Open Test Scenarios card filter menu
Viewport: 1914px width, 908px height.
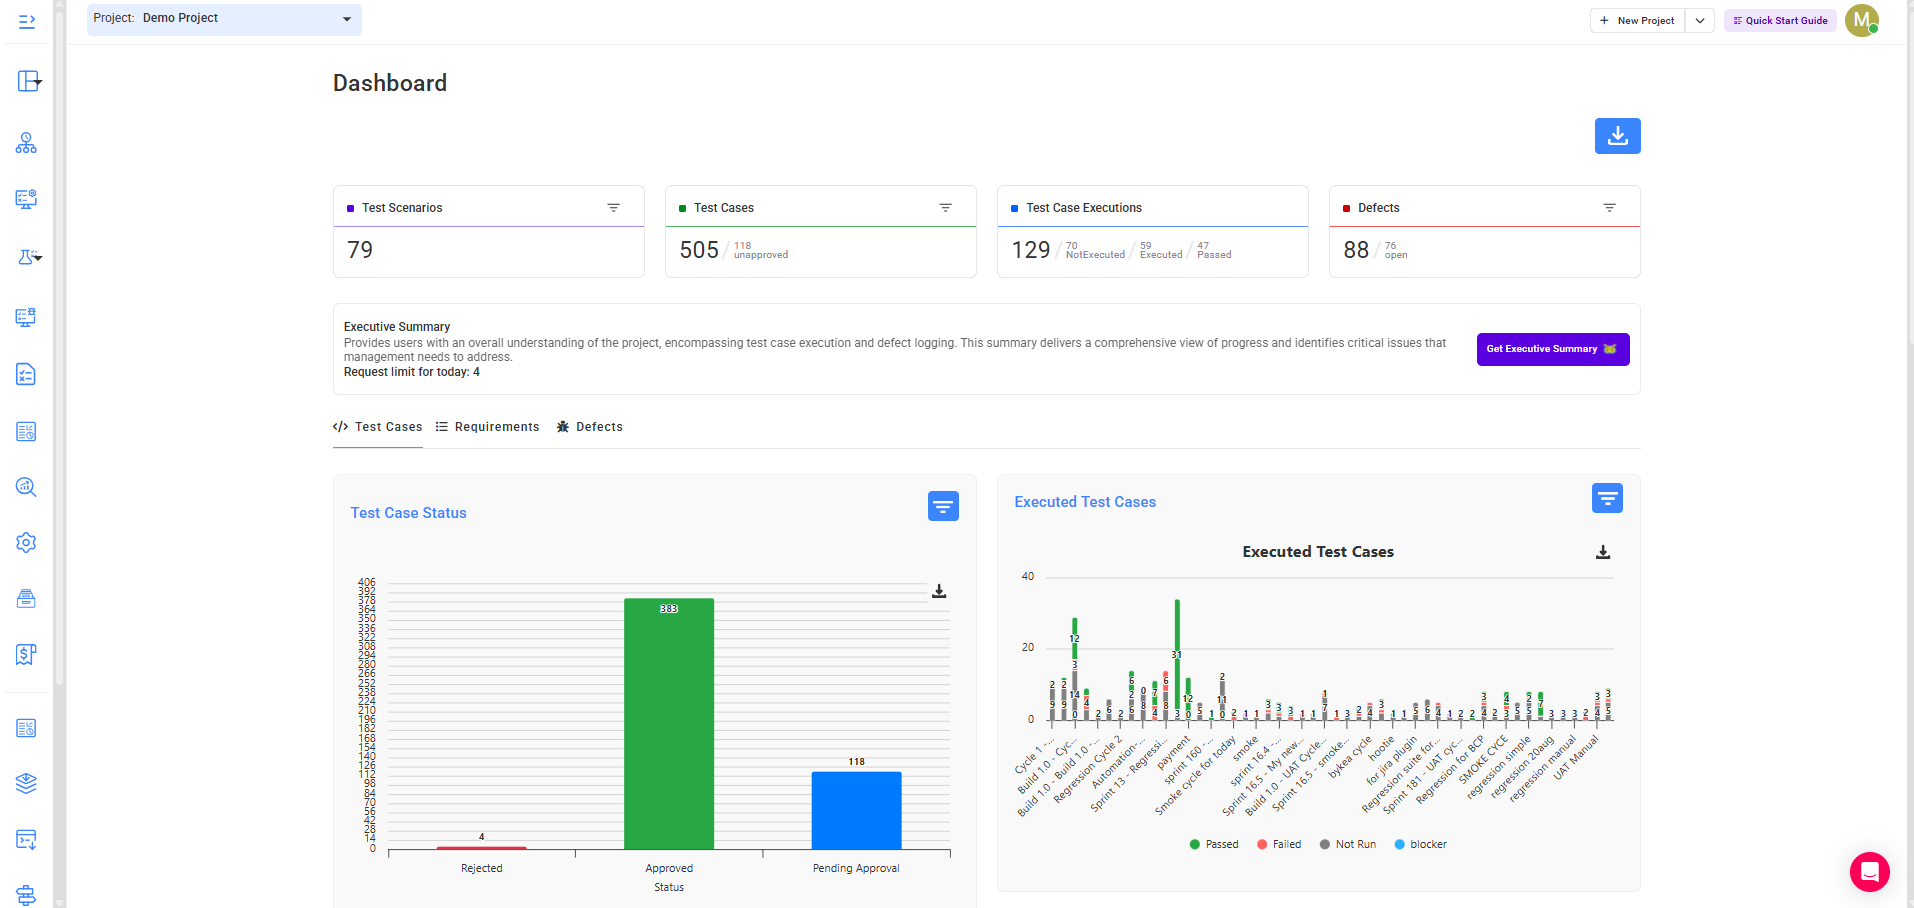tap(613, 208)
